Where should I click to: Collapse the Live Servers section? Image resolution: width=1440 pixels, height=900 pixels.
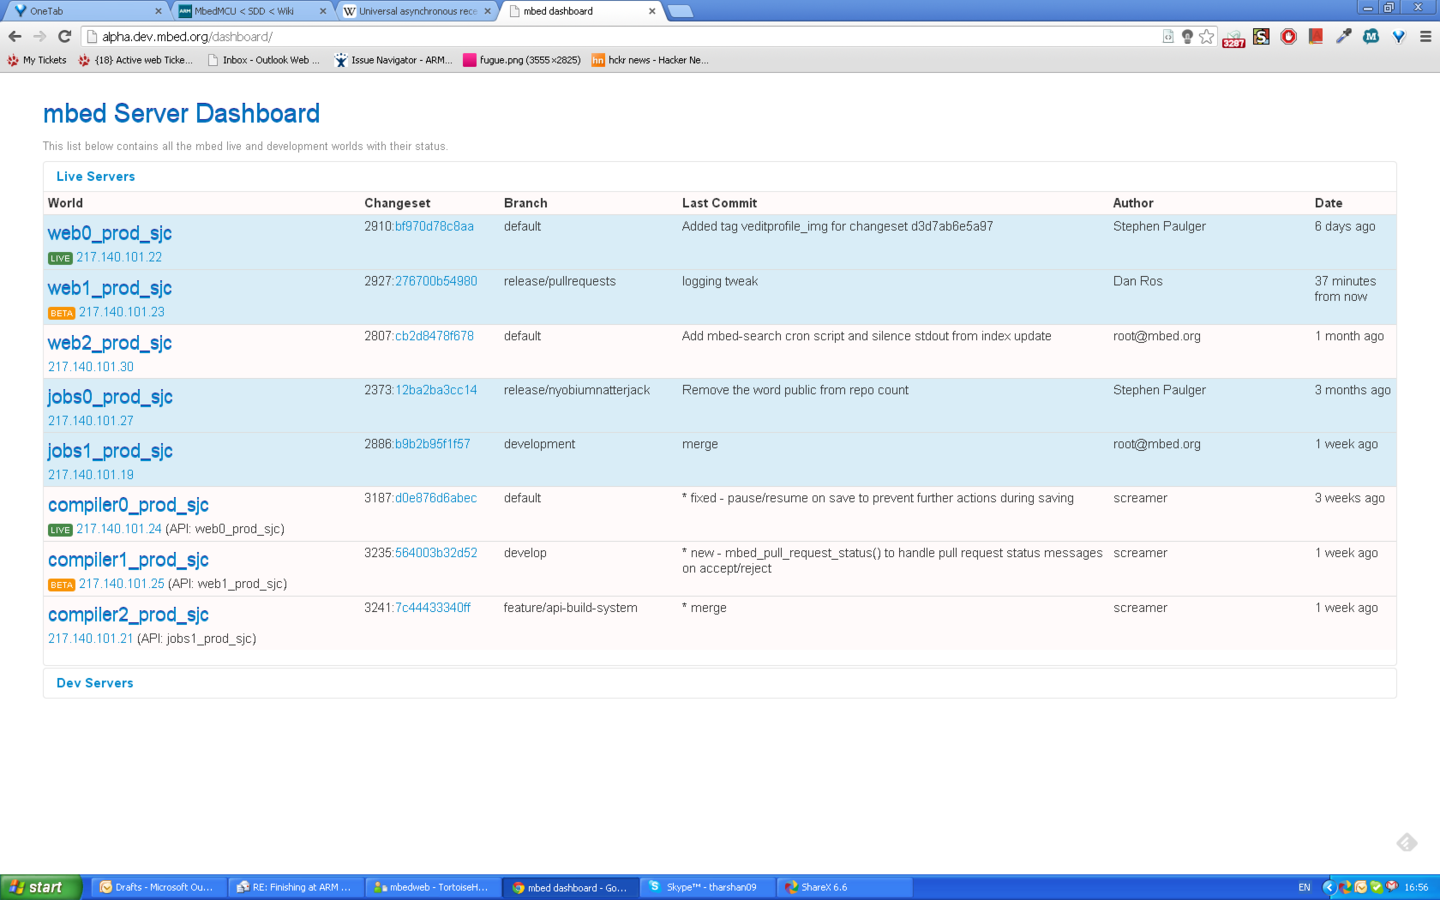tap(95, 176)
